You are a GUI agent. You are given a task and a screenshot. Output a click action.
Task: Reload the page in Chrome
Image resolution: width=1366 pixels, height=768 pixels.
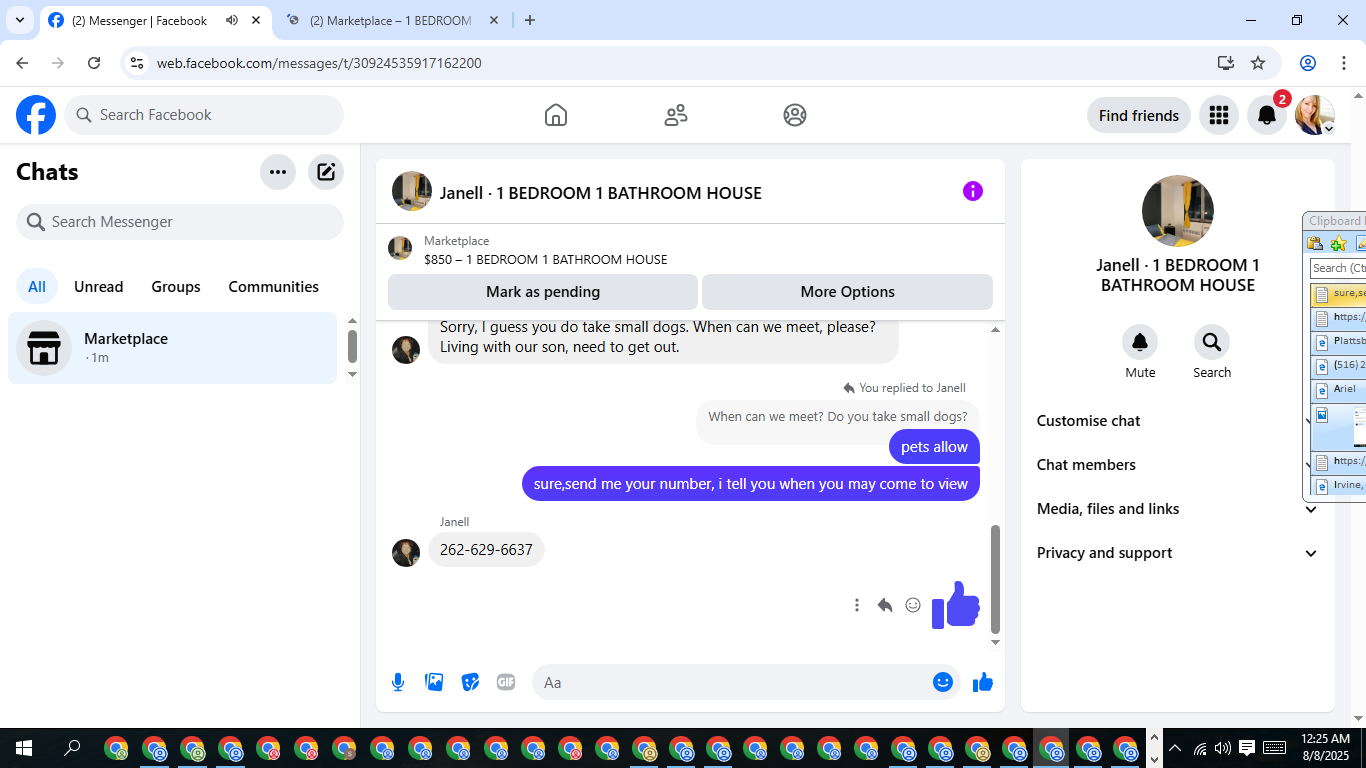point(94,63)
